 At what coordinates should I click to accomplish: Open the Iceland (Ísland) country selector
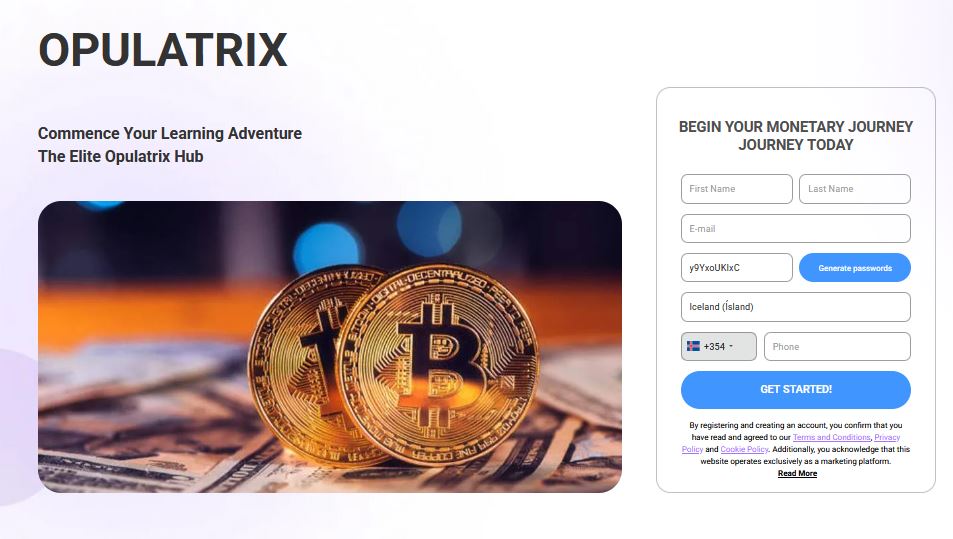pyautogui.click(x=796, y=307)
